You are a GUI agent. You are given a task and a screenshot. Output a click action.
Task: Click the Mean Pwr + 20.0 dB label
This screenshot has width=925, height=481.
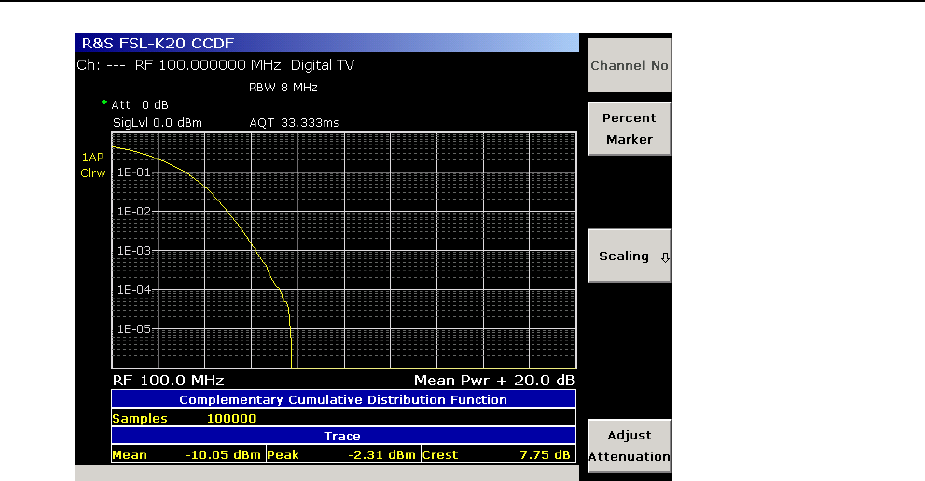(494, 381)
